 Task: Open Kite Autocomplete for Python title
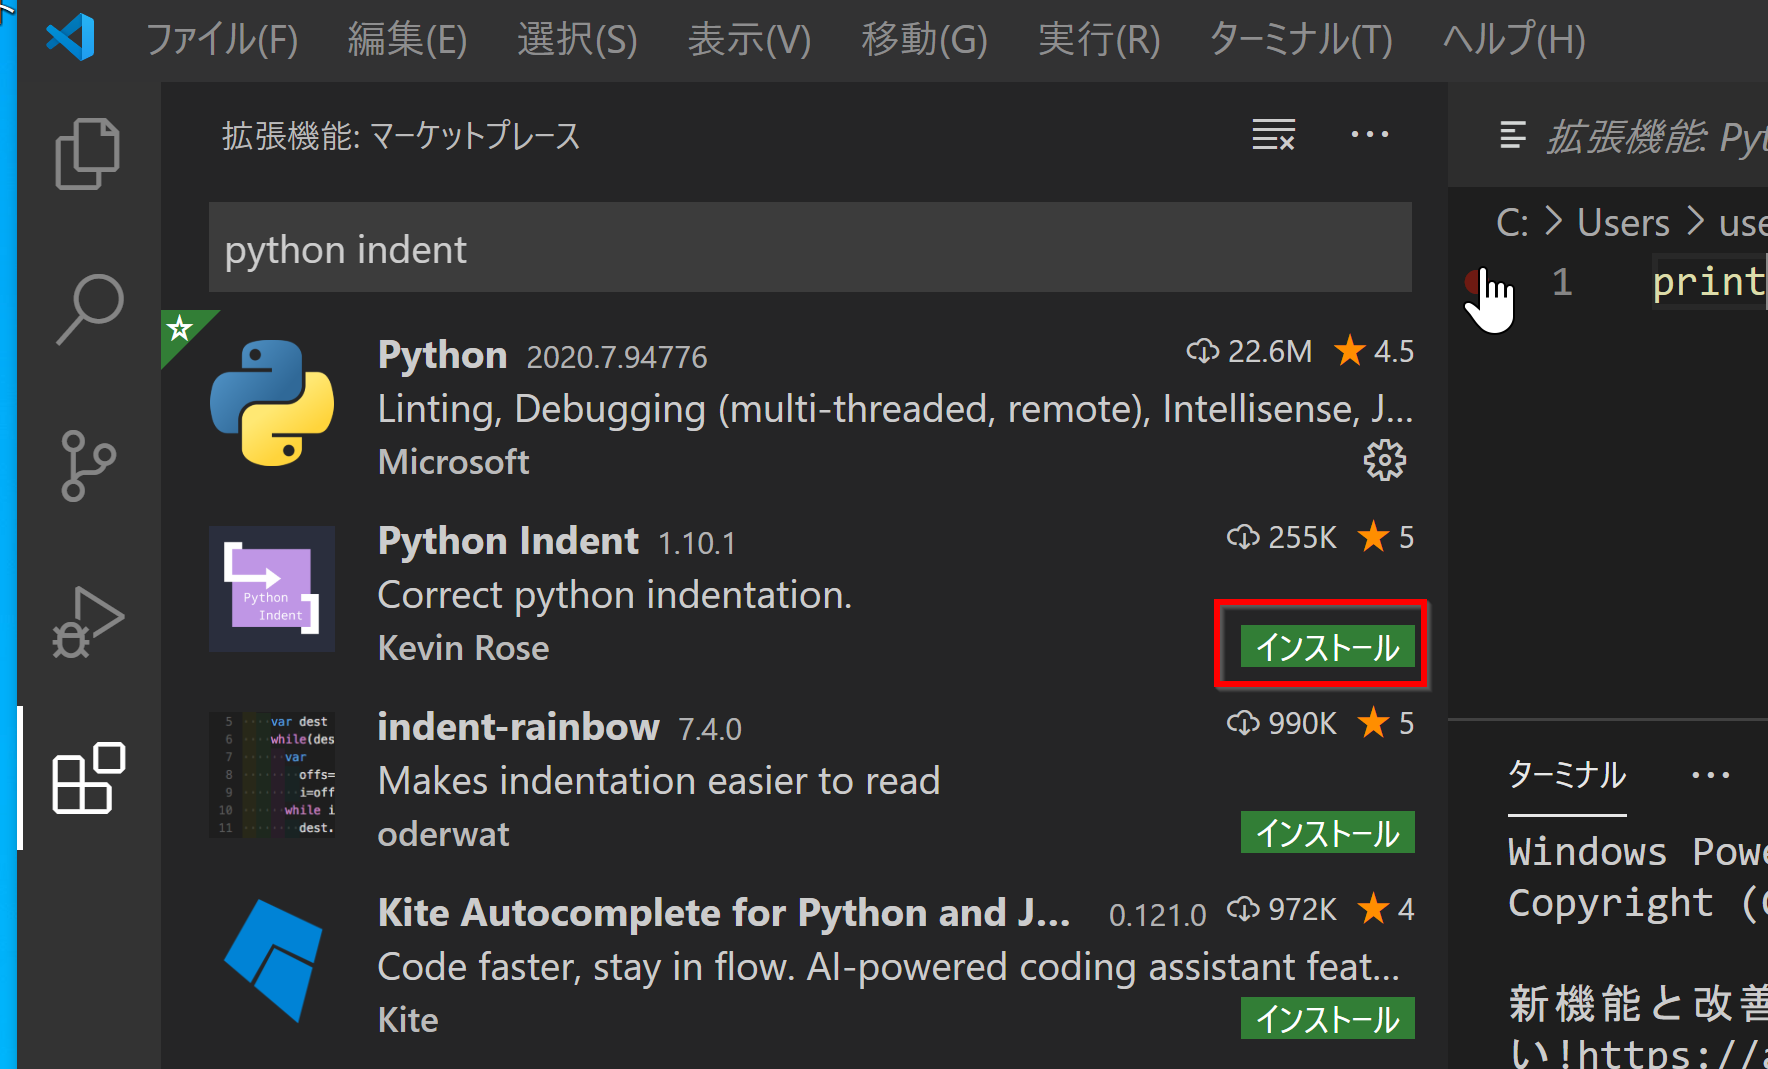(724, 913)
